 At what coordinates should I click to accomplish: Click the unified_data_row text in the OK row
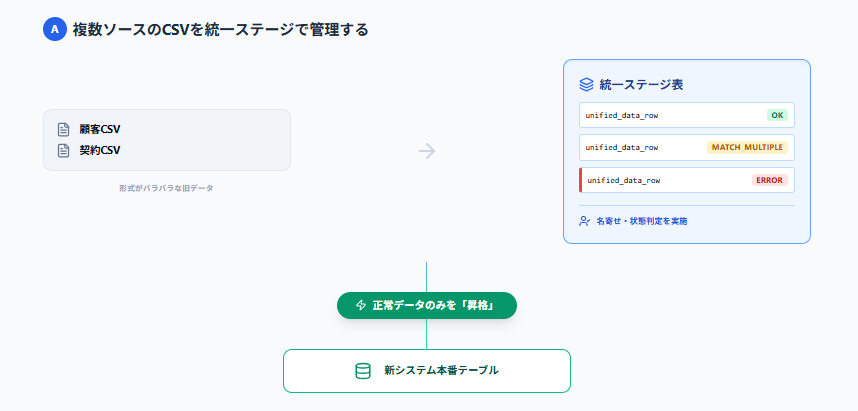pyautogui.click(x=622, y=115)
